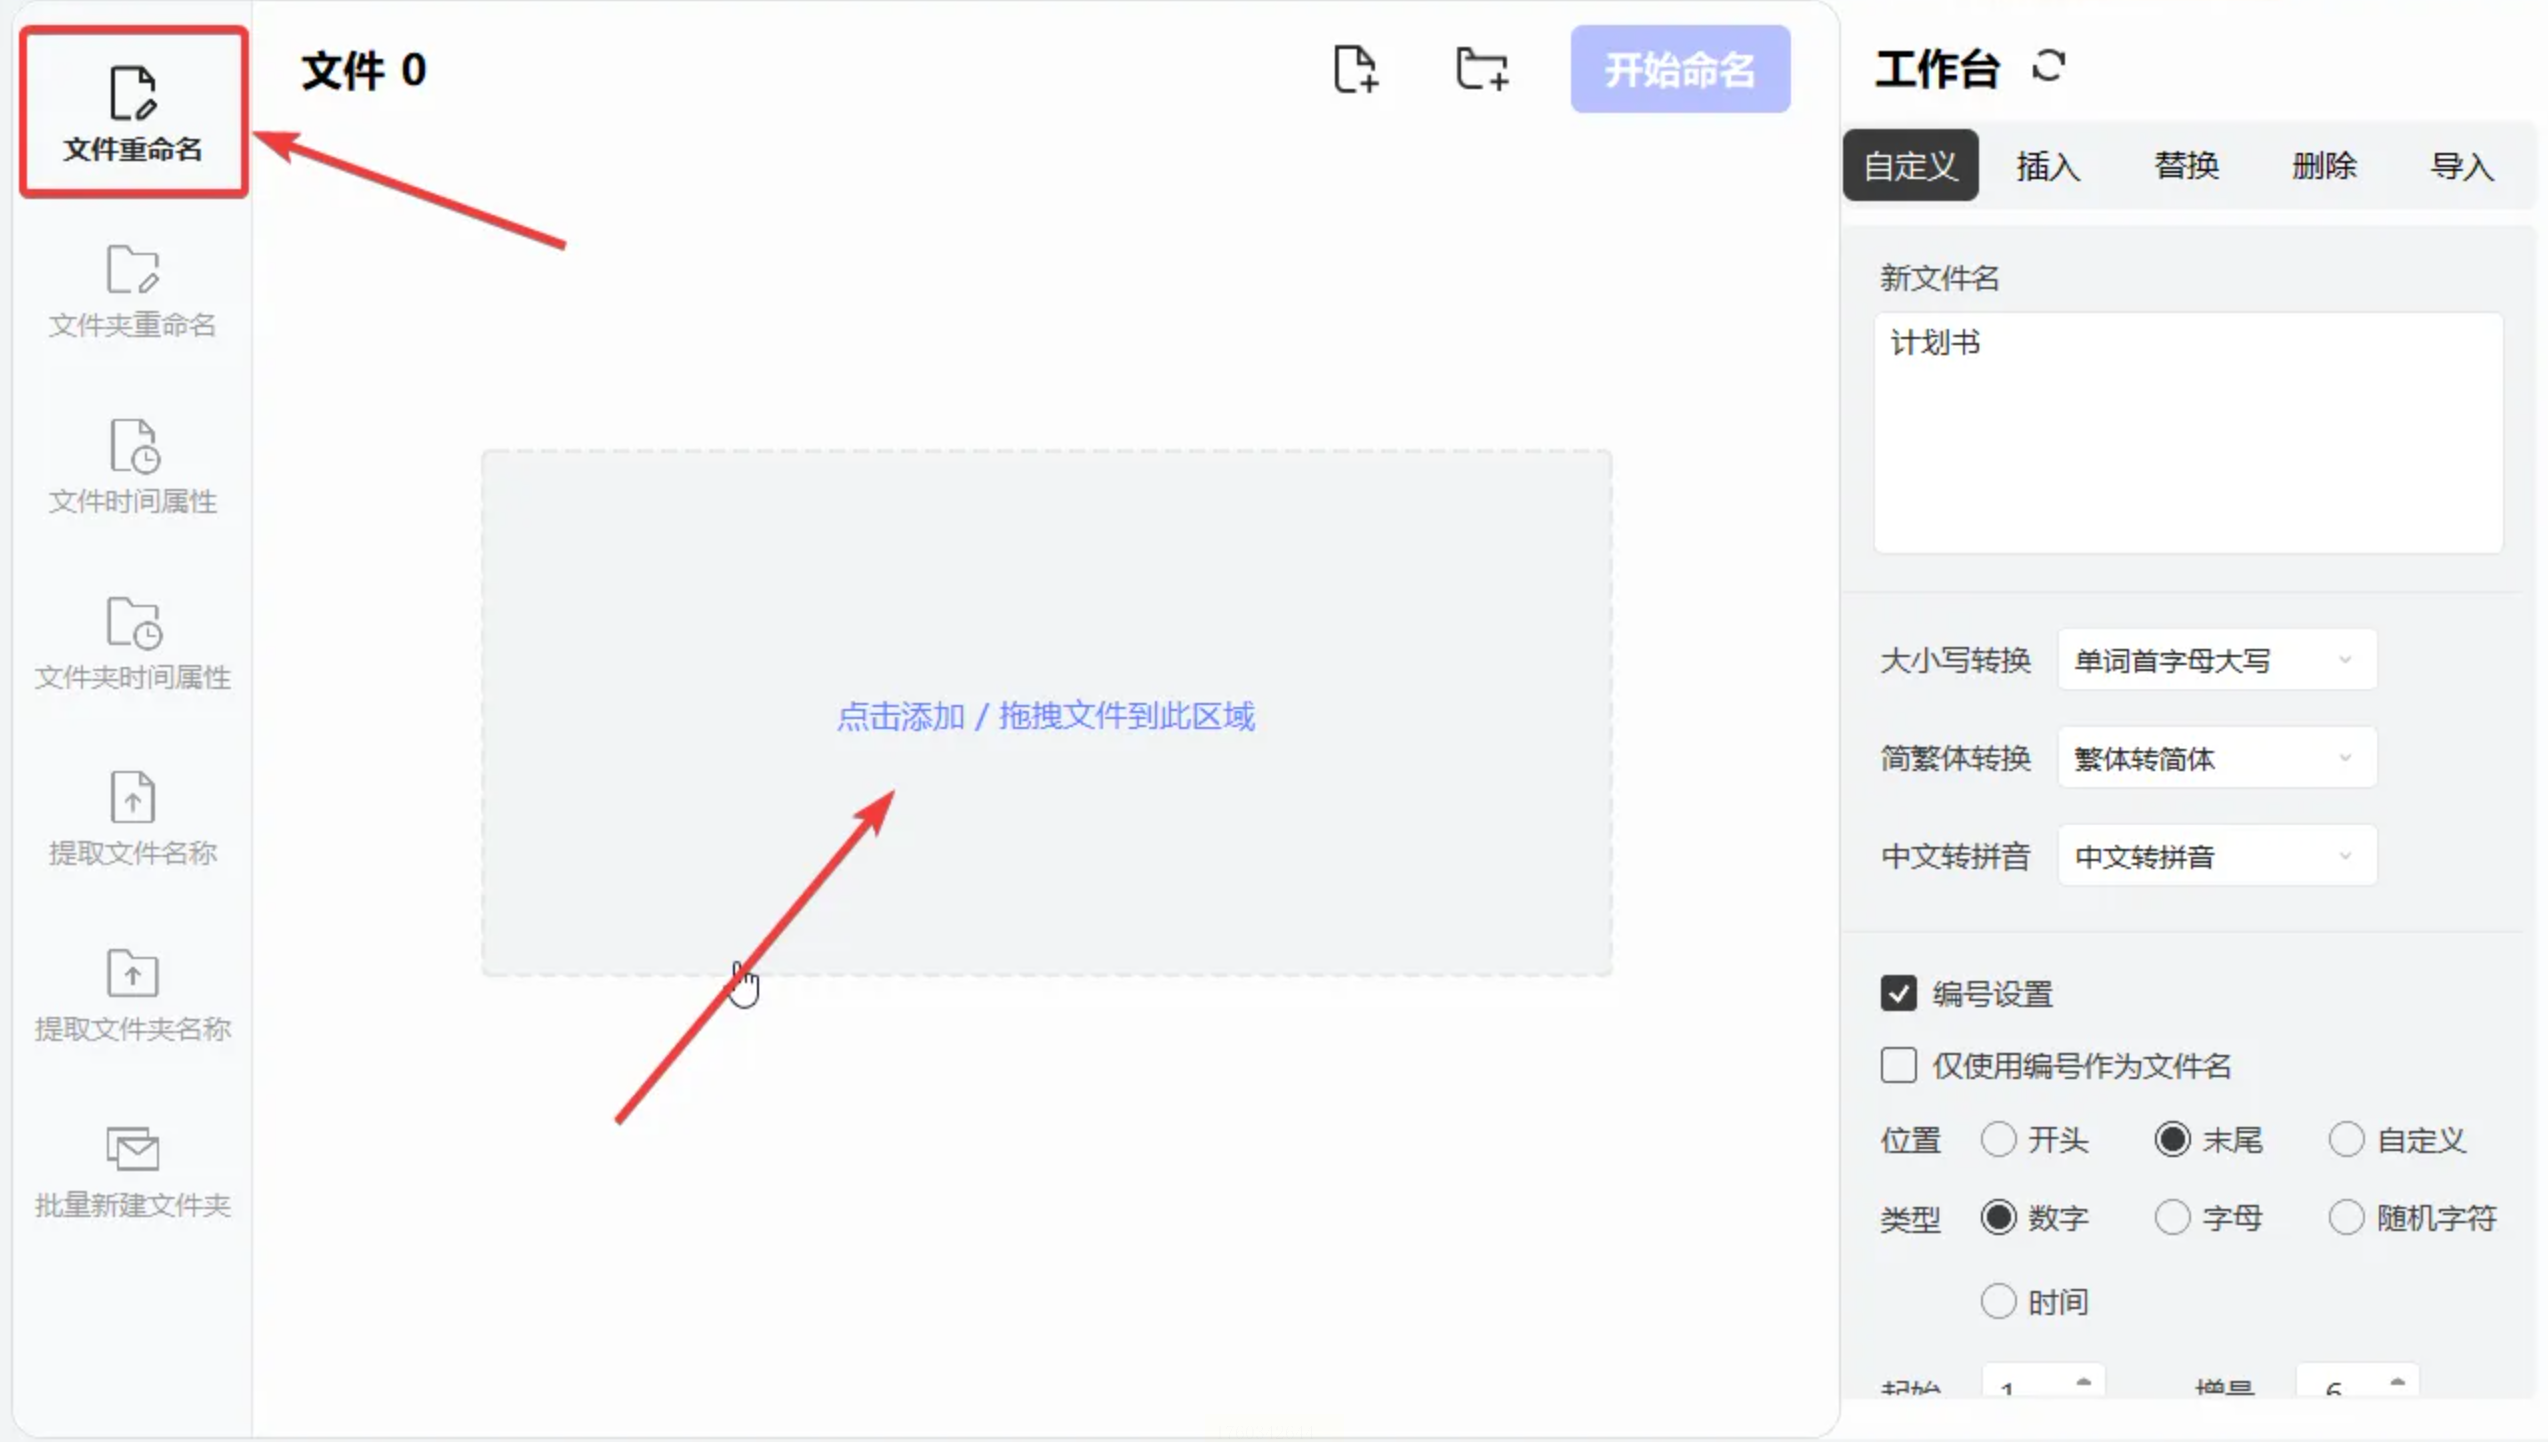Select the 开头 position radio button
This screenshot has height=1442, width=2548.
1998,1139
